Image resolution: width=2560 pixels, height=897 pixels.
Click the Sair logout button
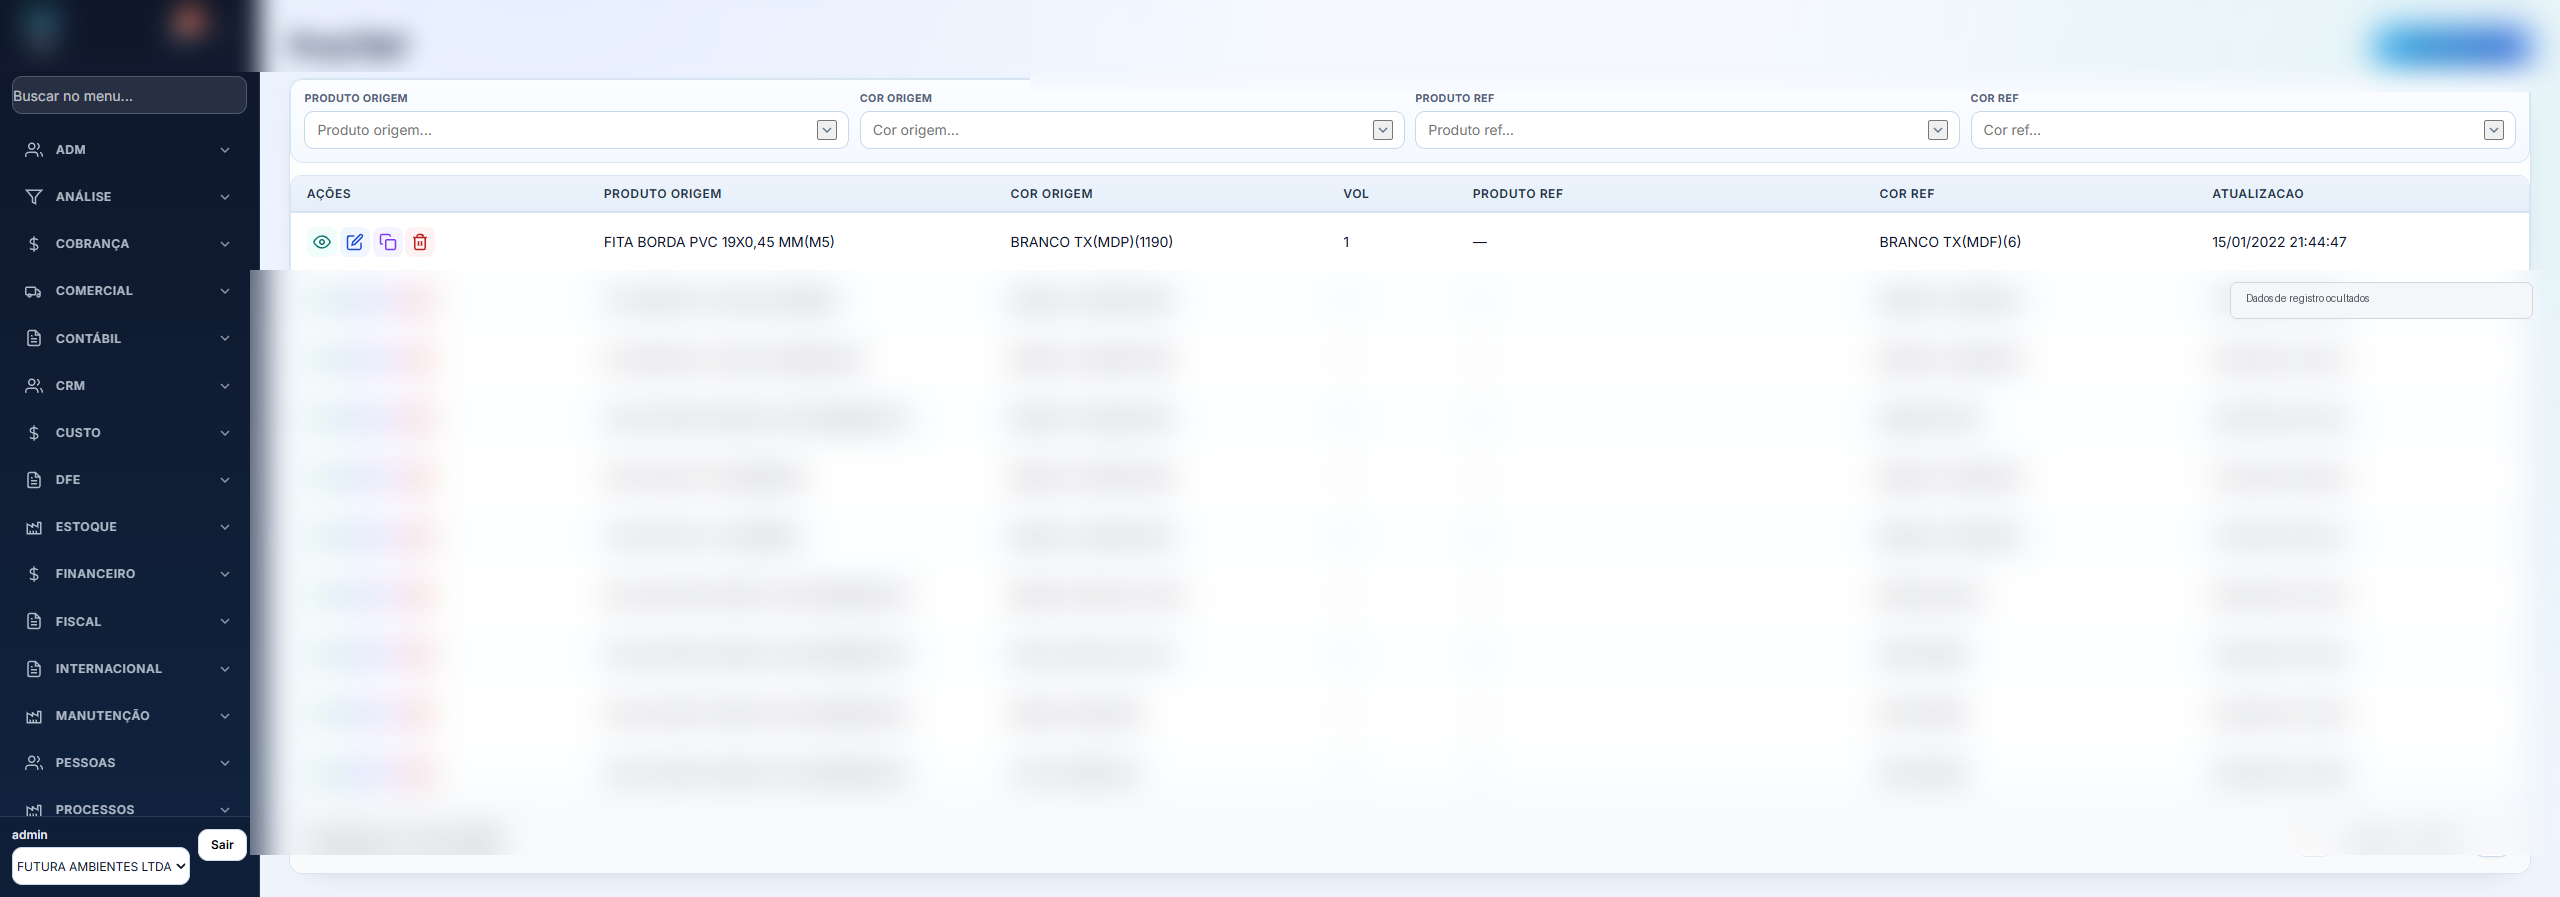tap(222, 845)
